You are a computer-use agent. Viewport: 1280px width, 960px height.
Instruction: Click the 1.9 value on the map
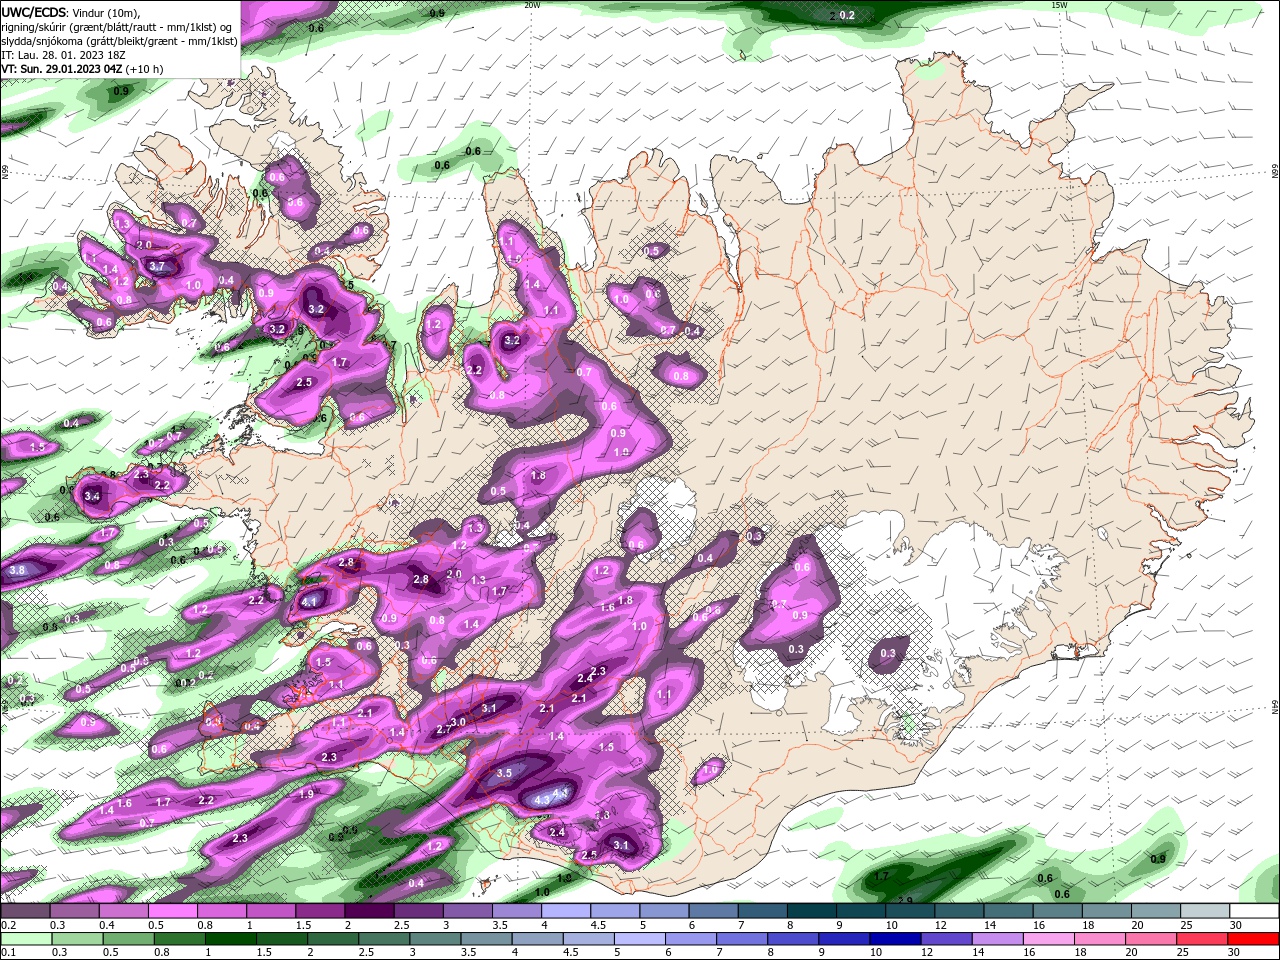307,793
